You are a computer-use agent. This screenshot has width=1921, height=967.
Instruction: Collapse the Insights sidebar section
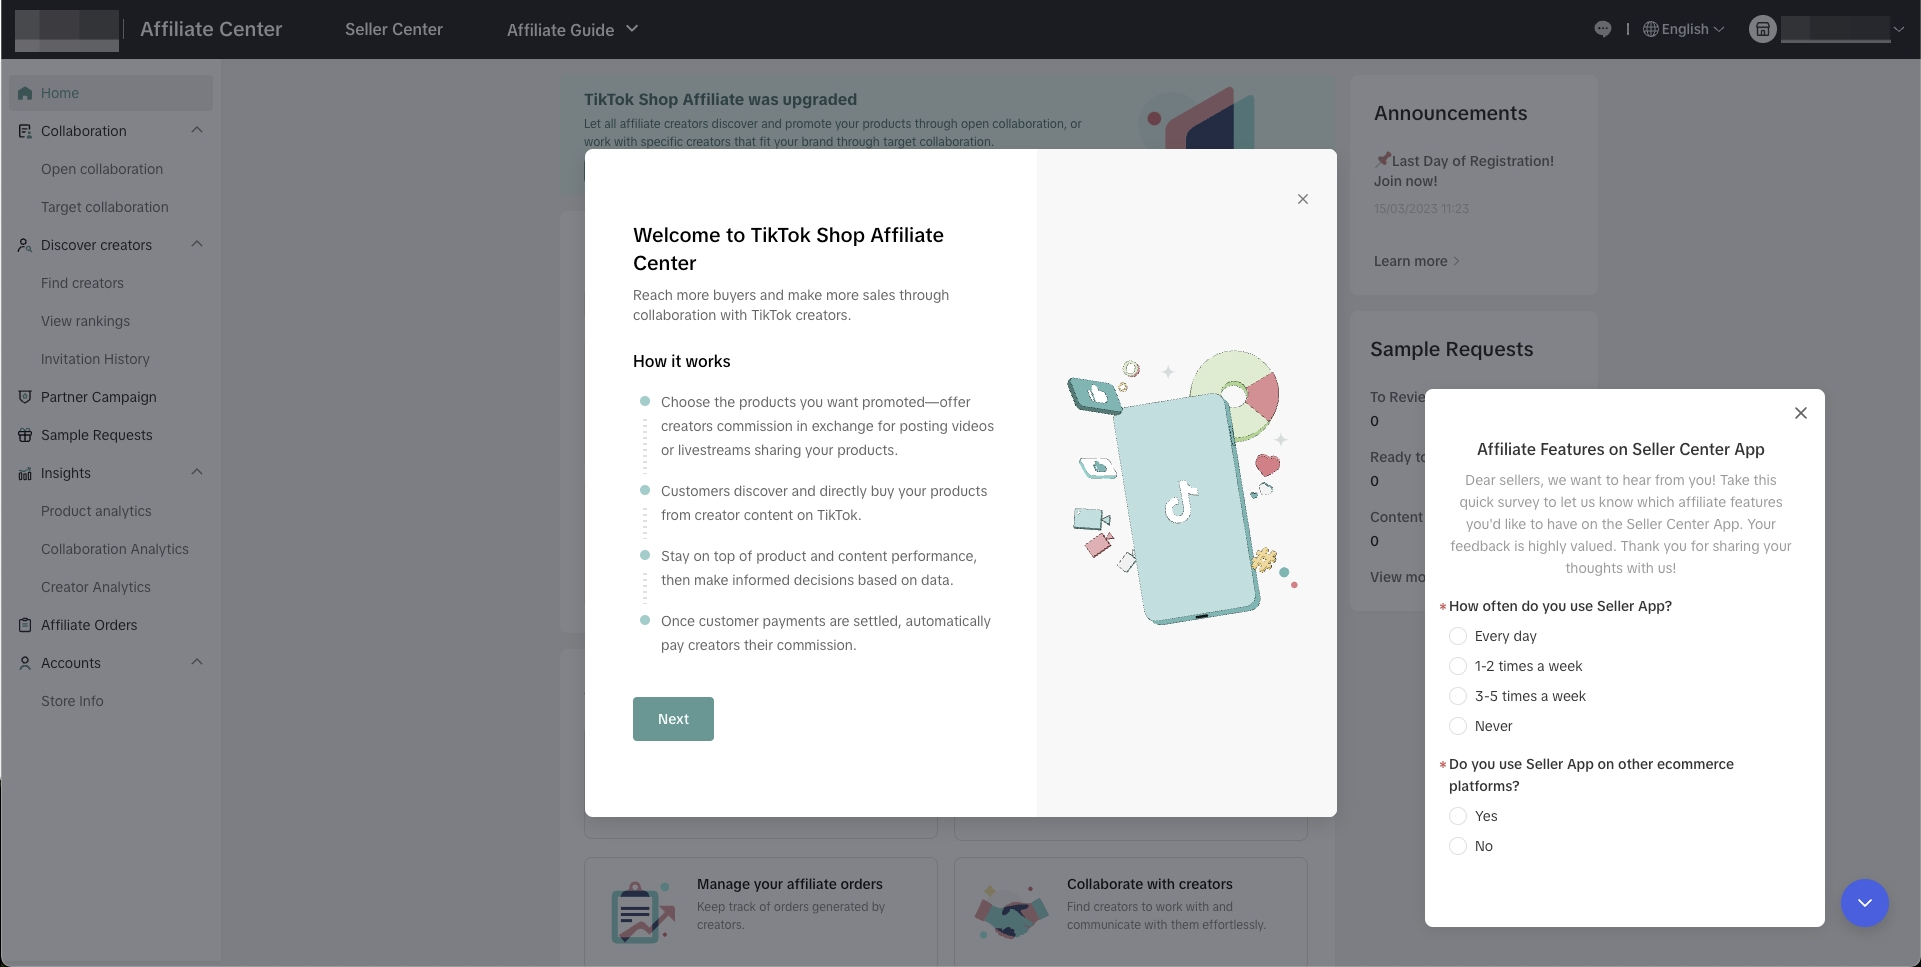(197, 472)
